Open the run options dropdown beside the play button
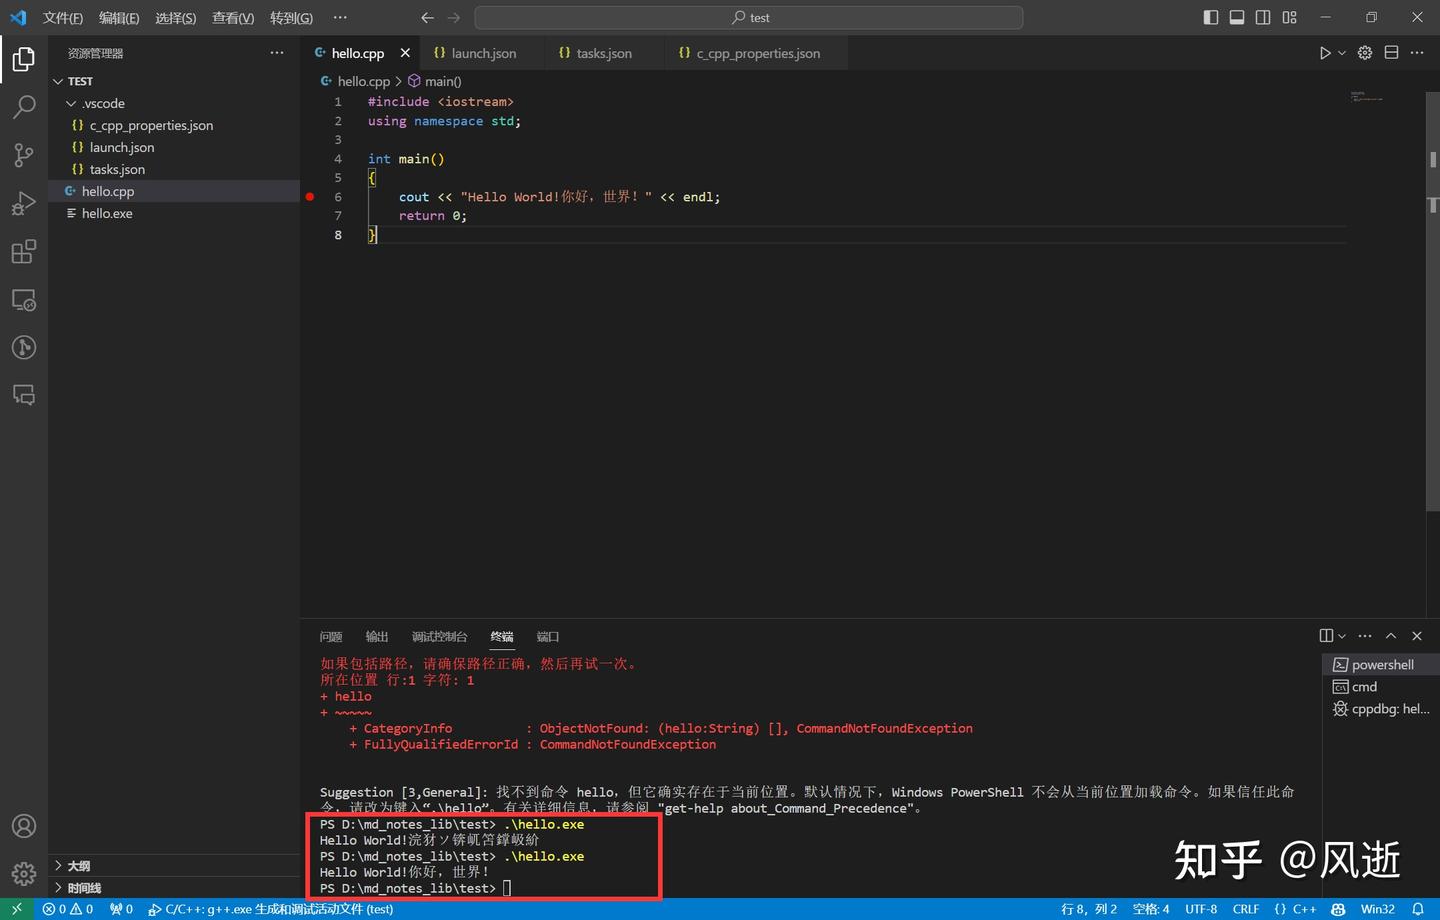Screen dimensions: 1440x920 coord(1340,53)
